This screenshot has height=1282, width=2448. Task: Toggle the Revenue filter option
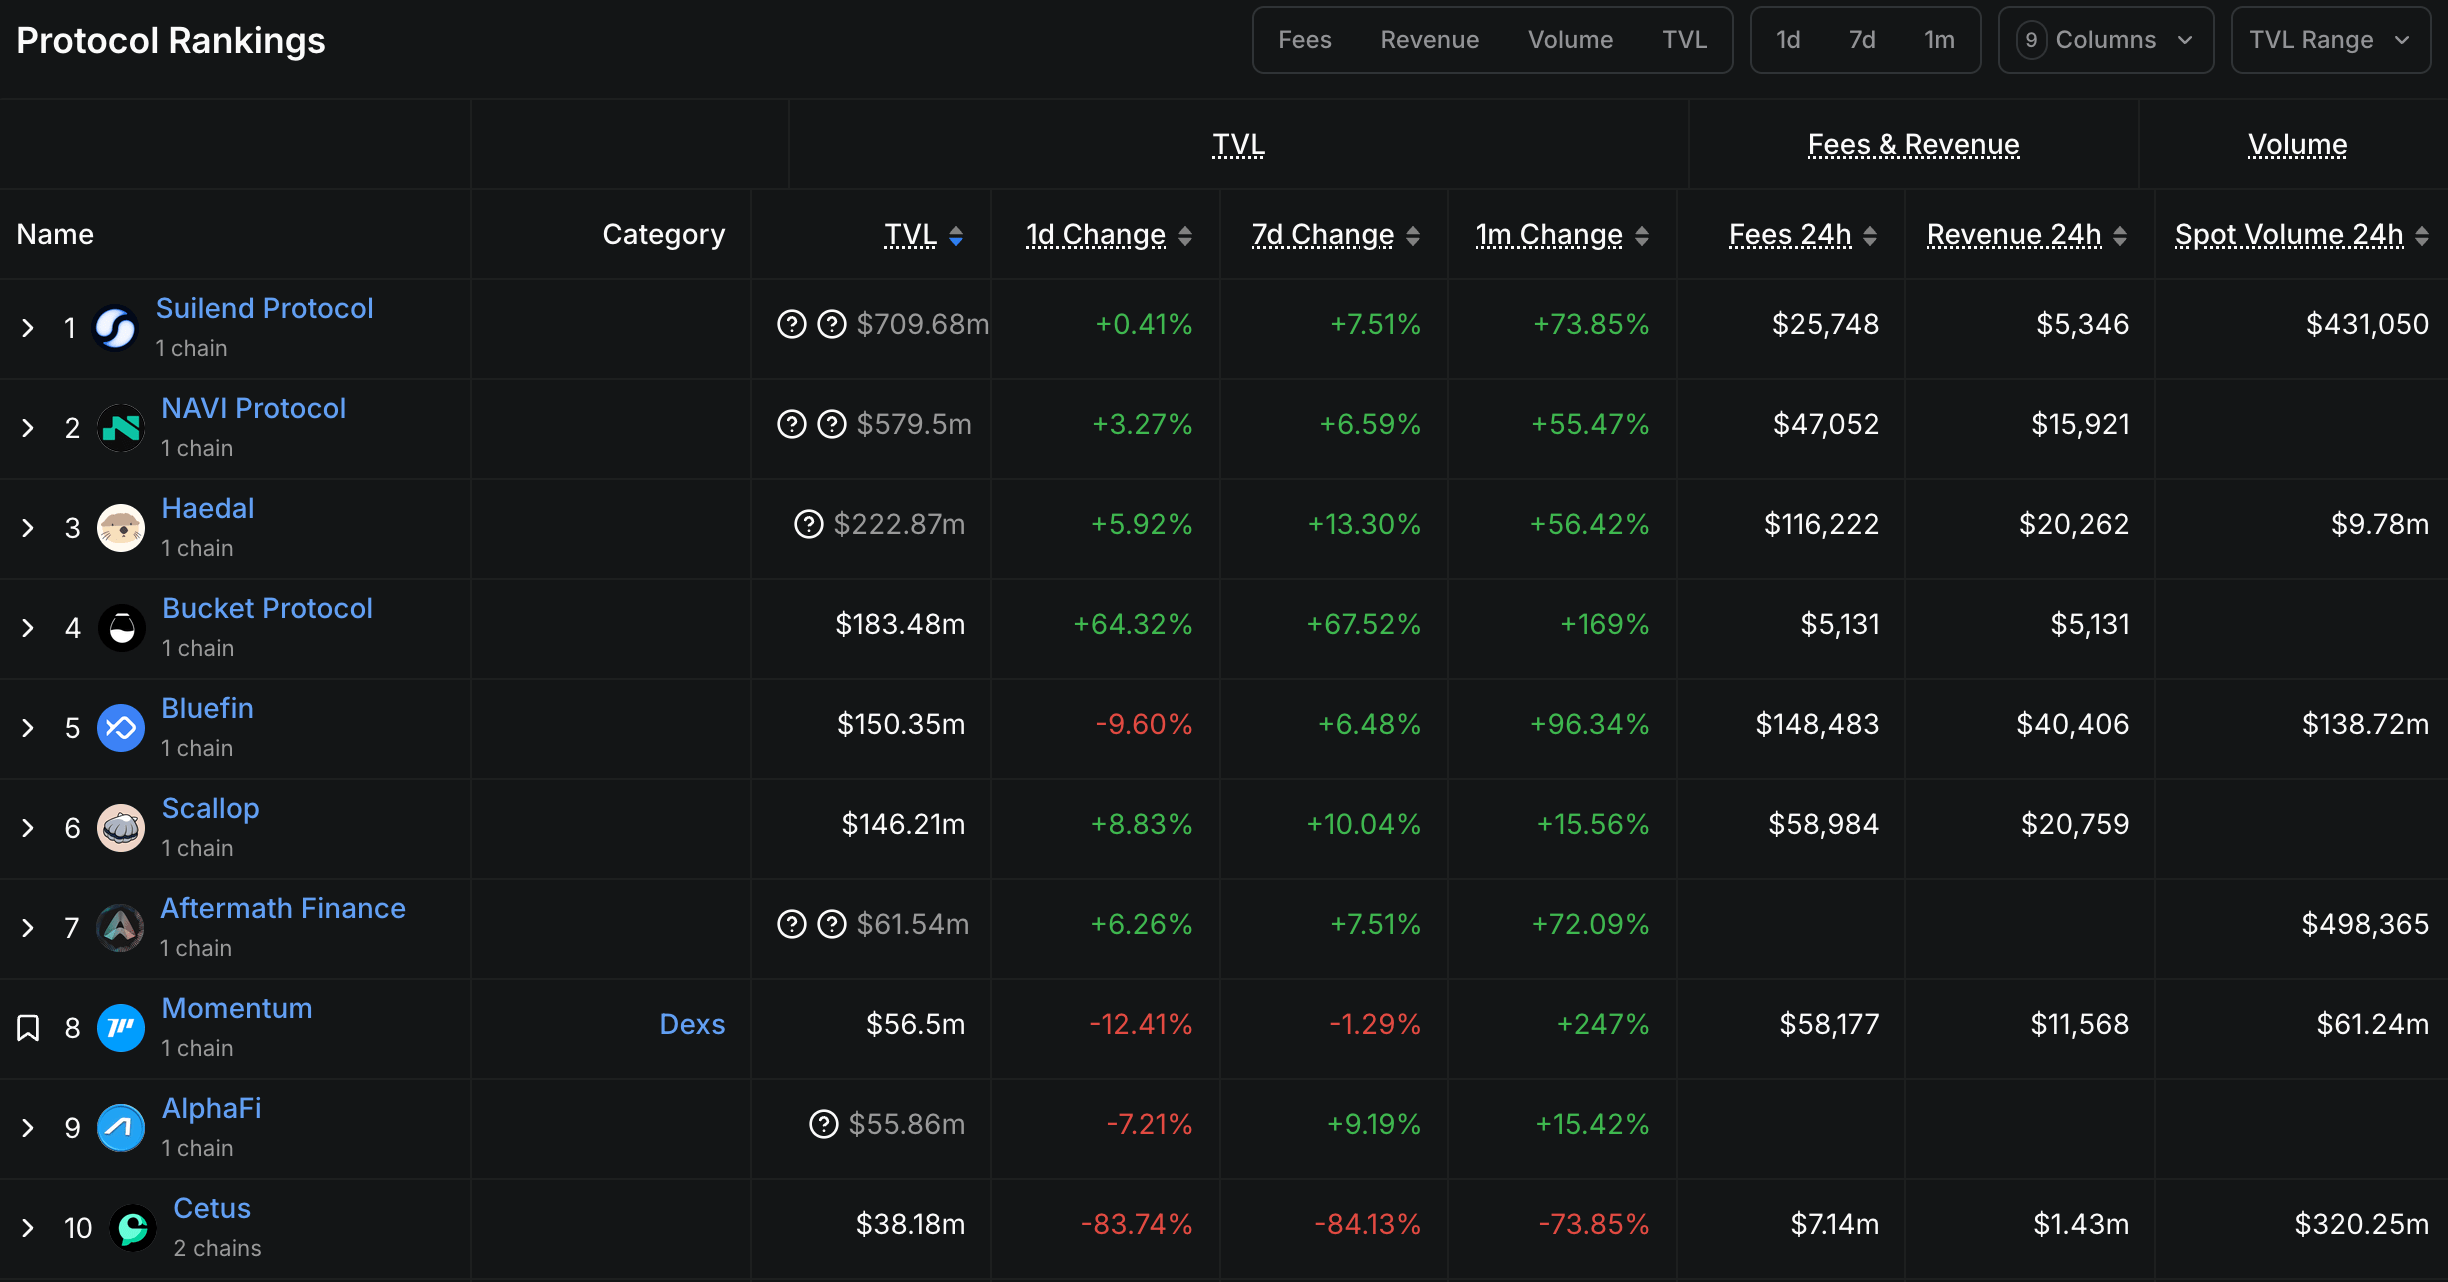(x=1429, y=40)
